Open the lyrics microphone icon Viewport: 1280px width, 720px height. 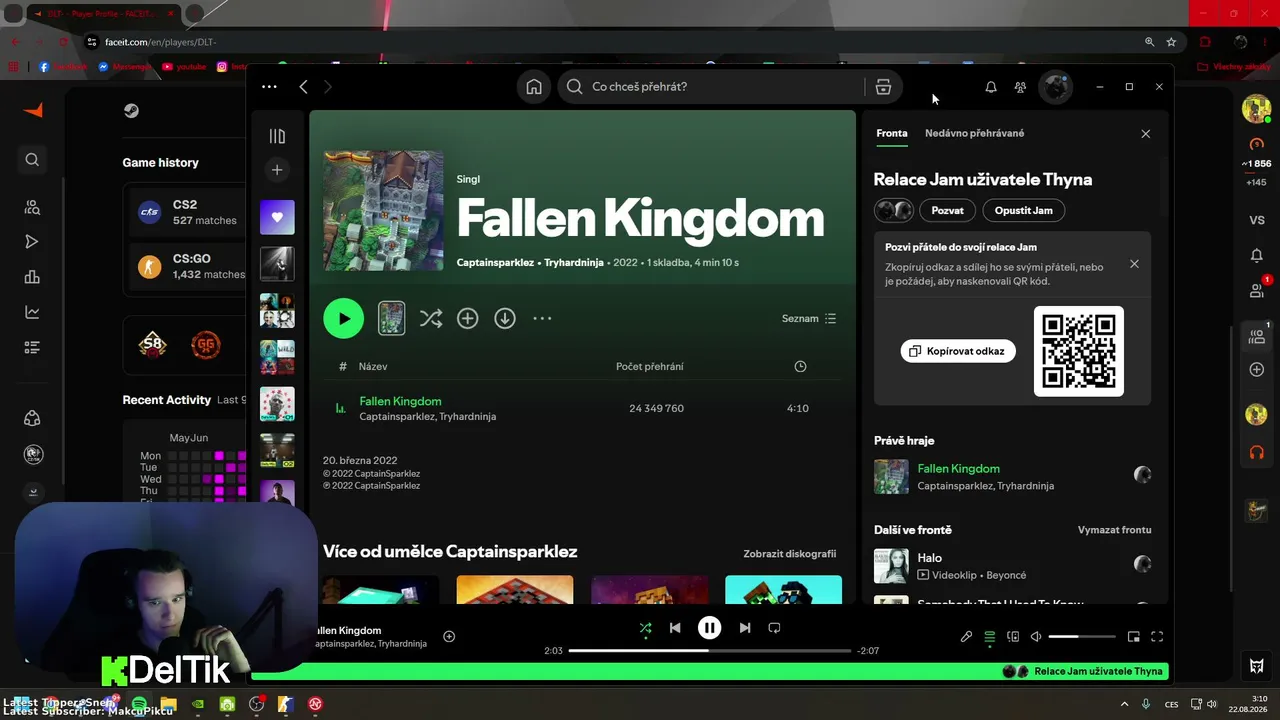coord(966,637)
